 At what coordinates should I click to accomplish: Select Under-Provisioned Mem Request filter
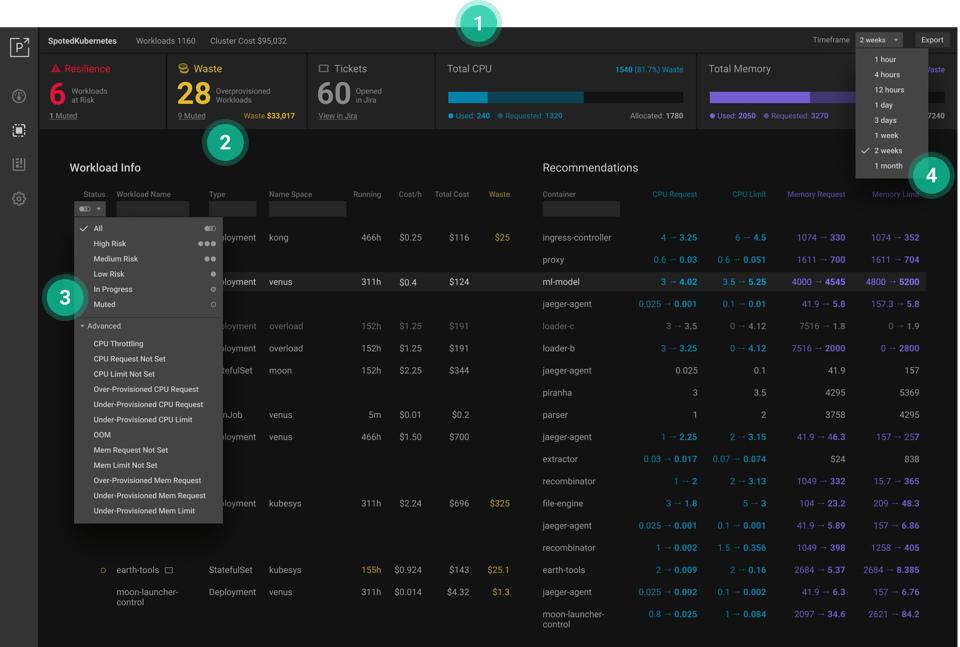tap(148, 496)
